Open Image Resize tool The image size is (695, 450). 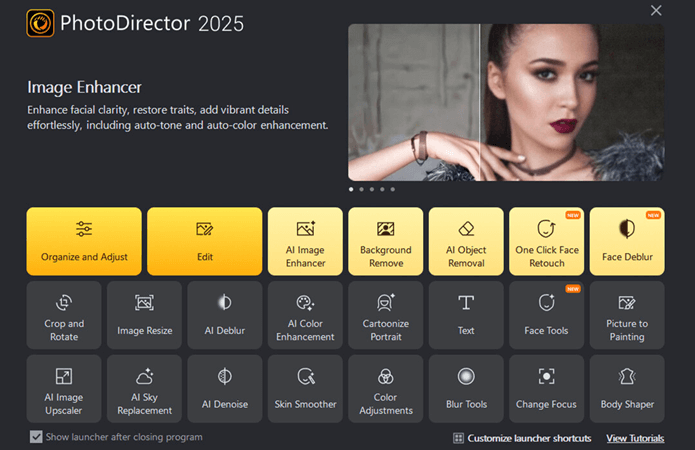[144, 315]
